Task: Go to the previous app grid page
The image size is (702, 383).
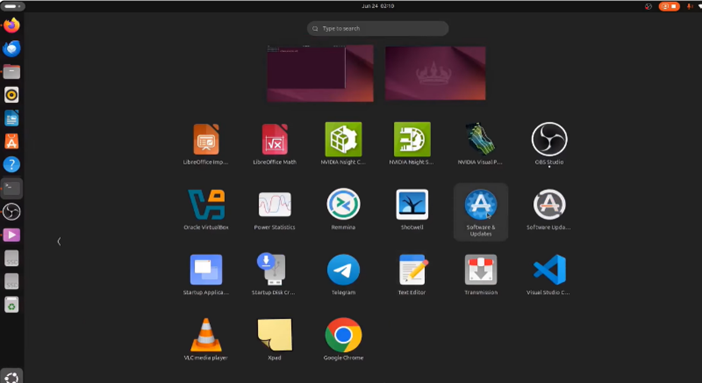Action: tap(59, 241)
